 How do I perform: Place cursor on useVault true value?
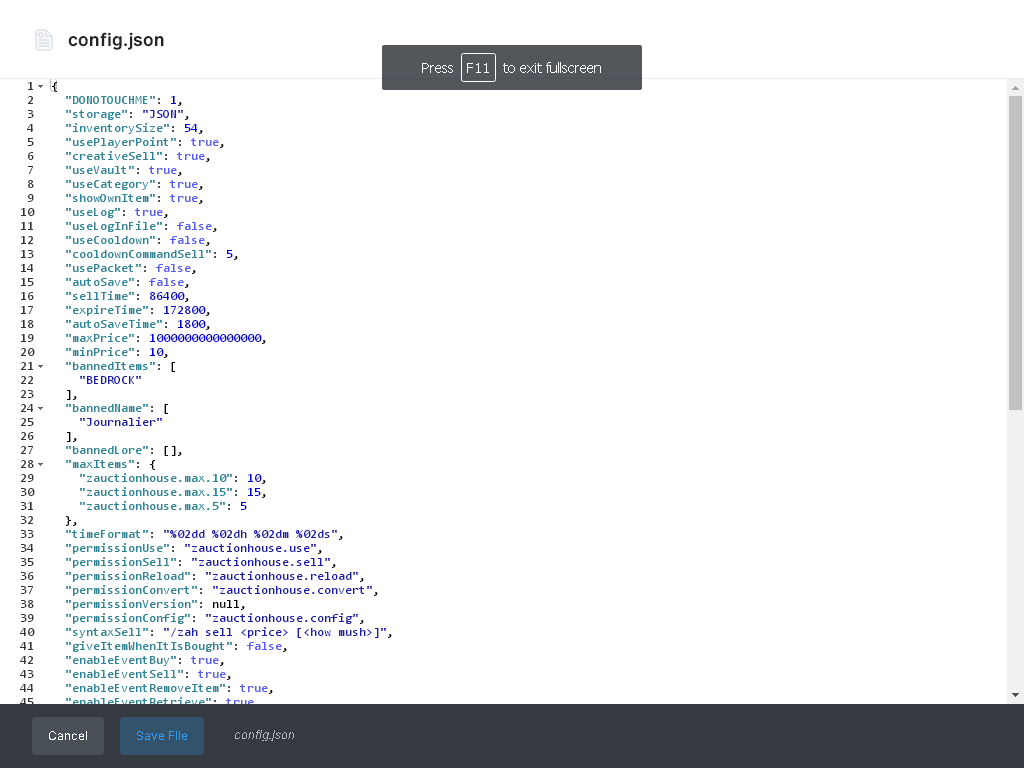pyautogui.click(x=162, y=170)
